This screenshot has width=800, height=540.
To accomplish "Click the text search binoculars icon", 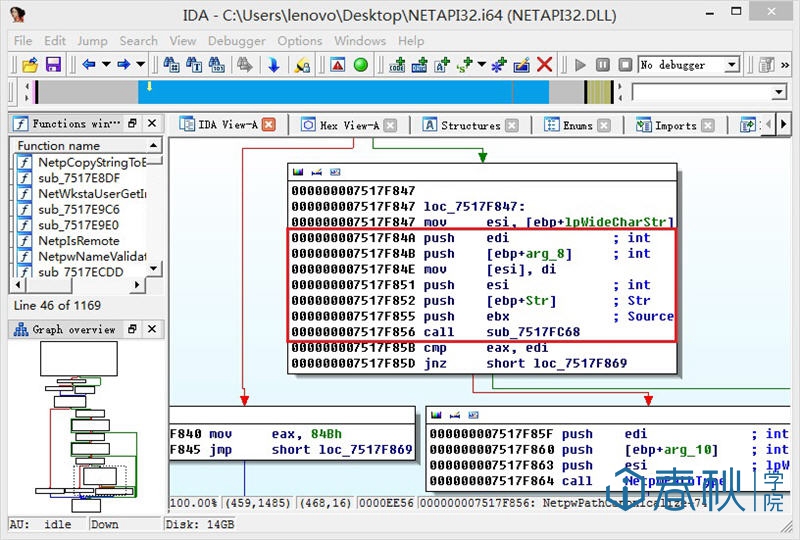I will (x=194, y=65).
